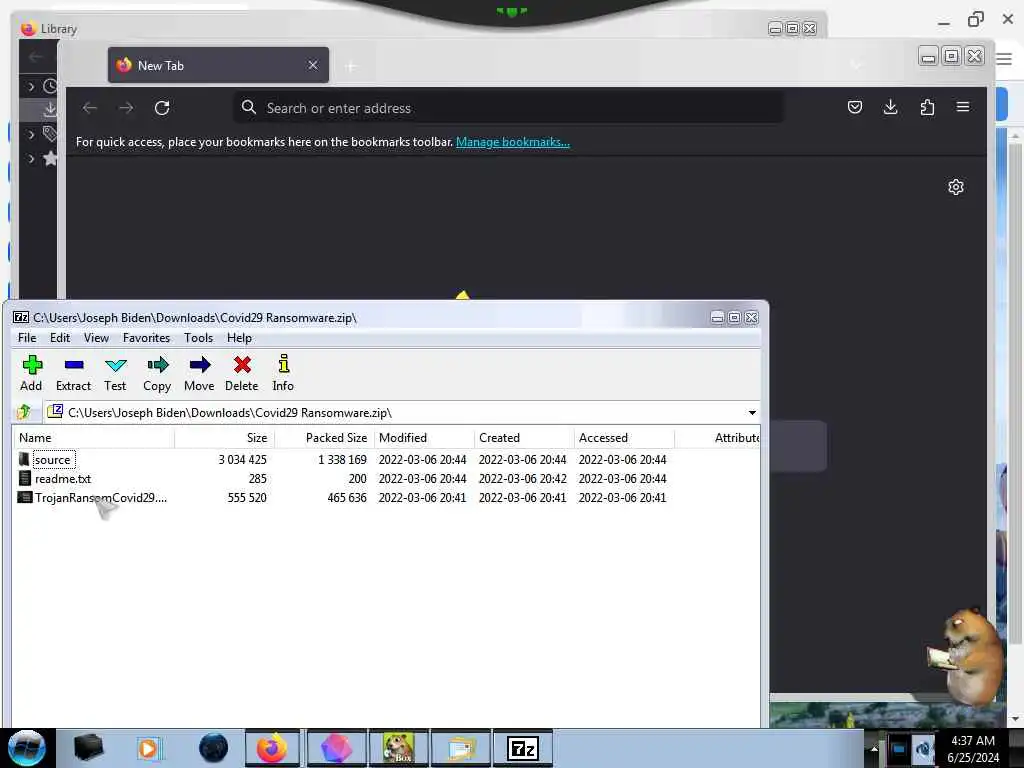Sort by the Modified column header
This screenshot has height=768, width=1024.
[424, 438]
